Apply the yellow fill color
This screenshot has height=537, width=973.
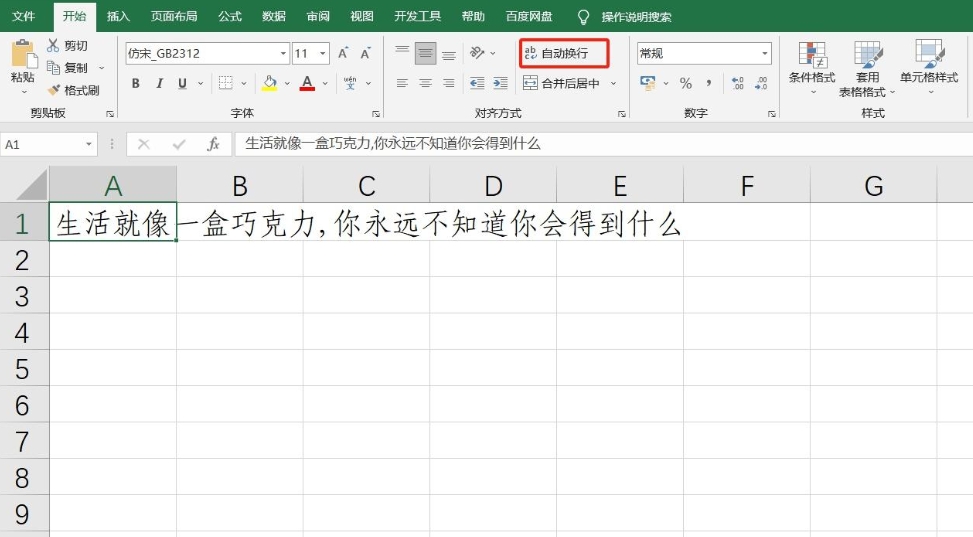pos(269,84)
